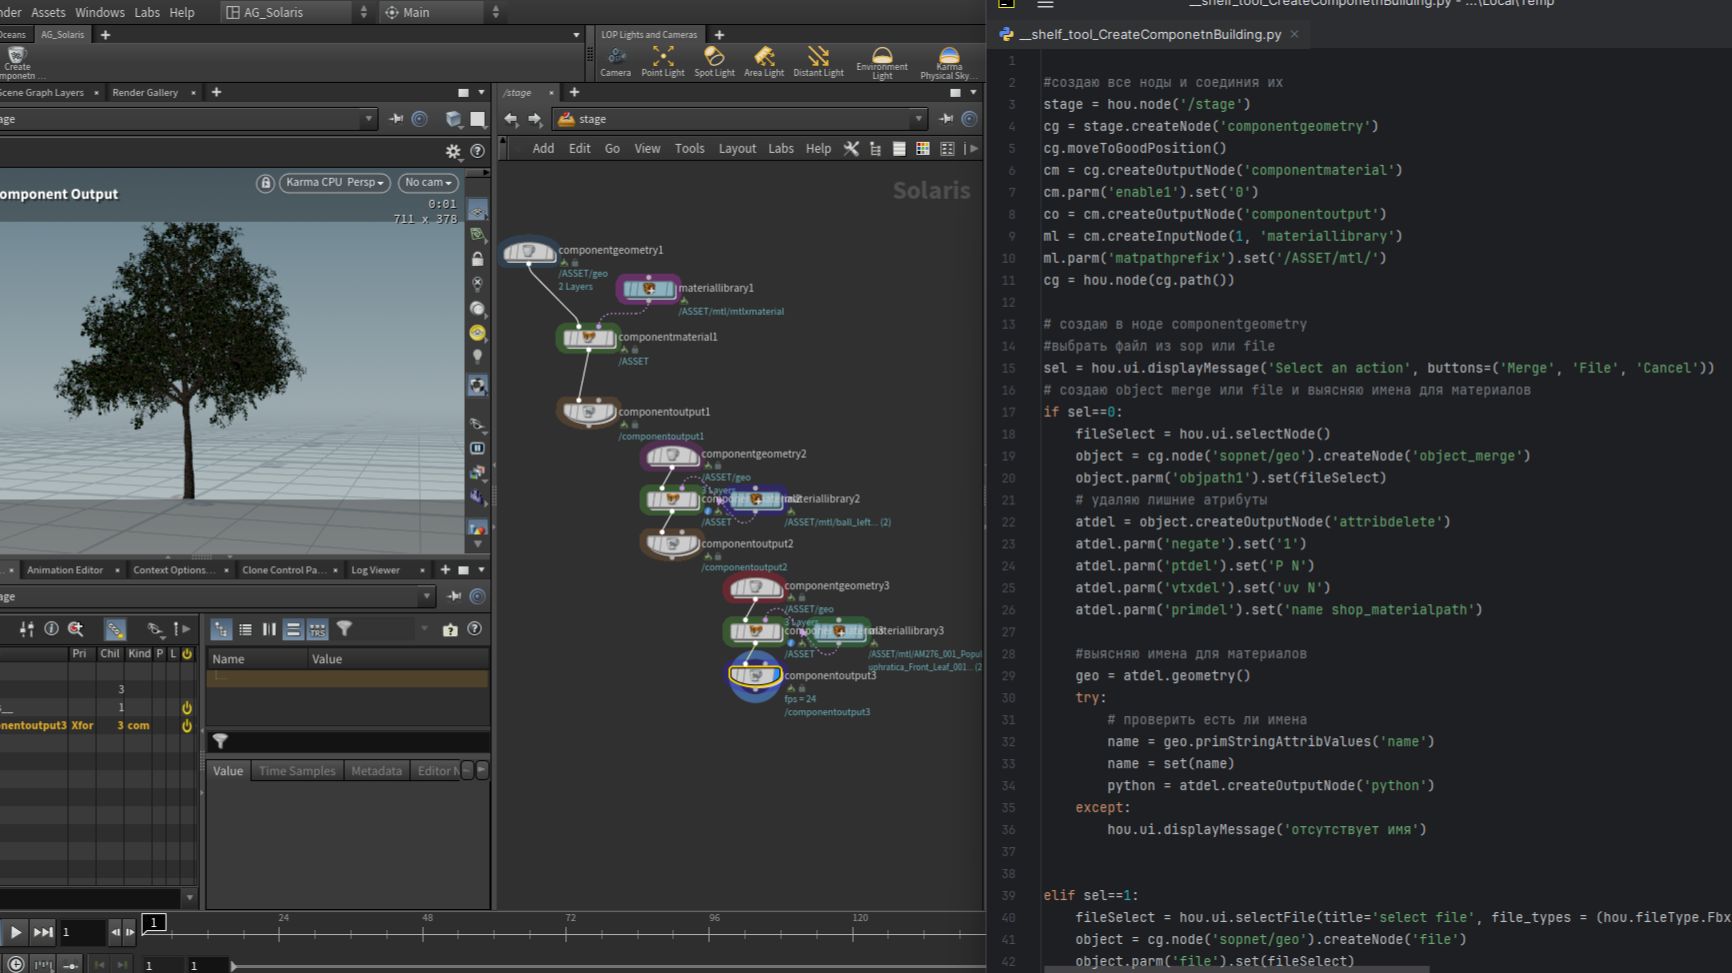Switch to the Render Gallery tab

click(x=145, y=92)
